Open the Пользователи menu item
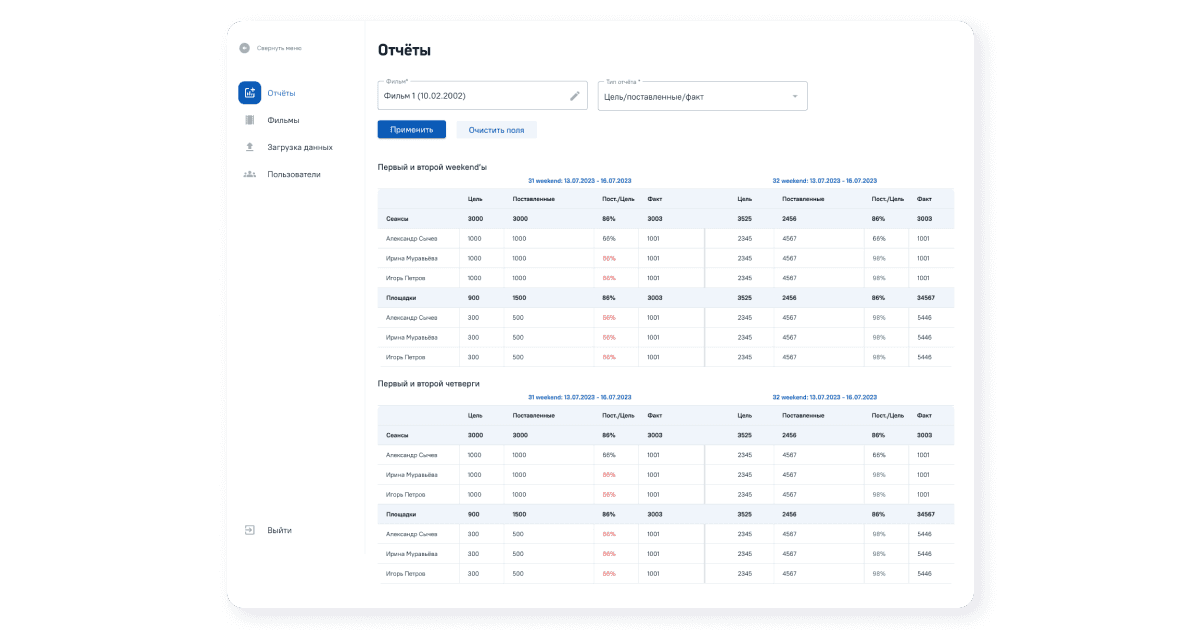 [x=293, y=174]
